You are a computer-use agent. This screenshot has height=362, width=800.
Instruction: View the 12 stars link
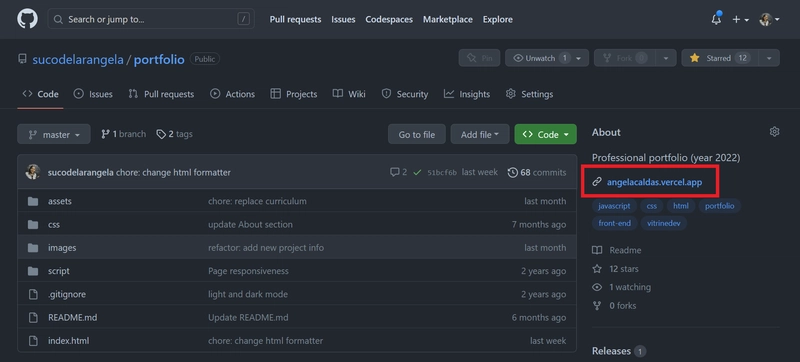tap(615, 269)
